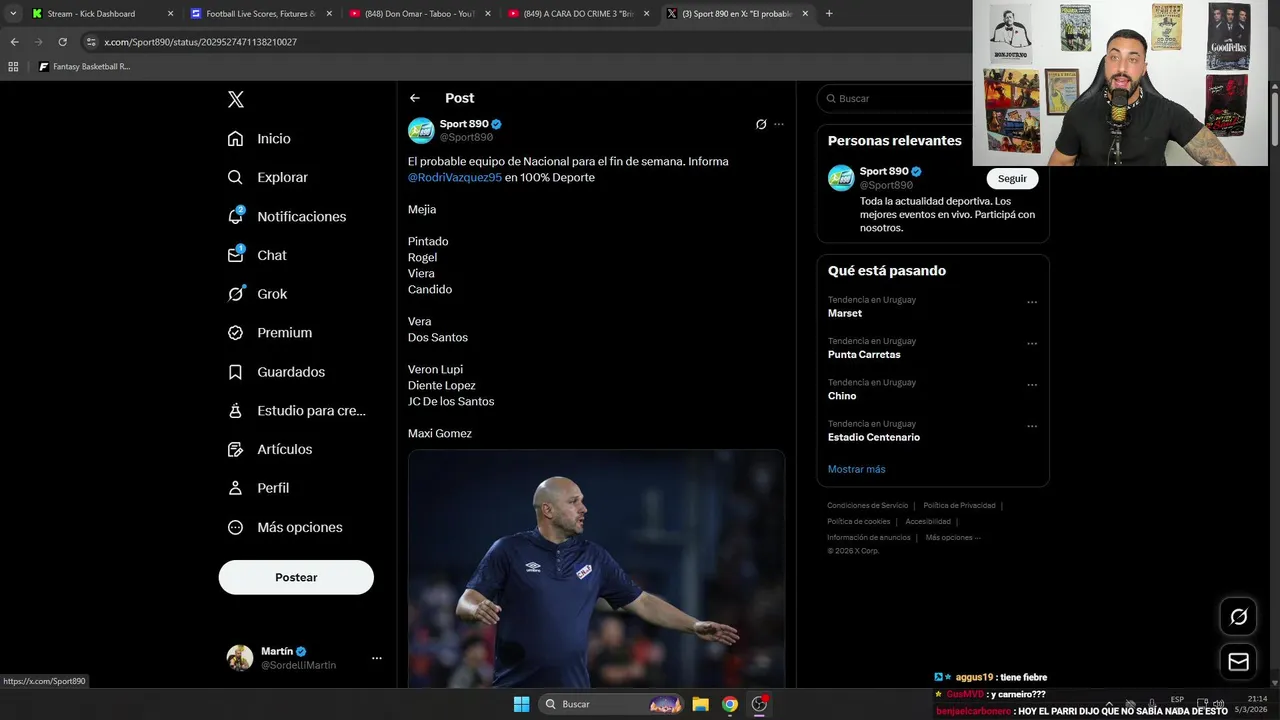Open File Explorer on taskbar
The height and width of the screenshot is (720, 1280).
701,704
